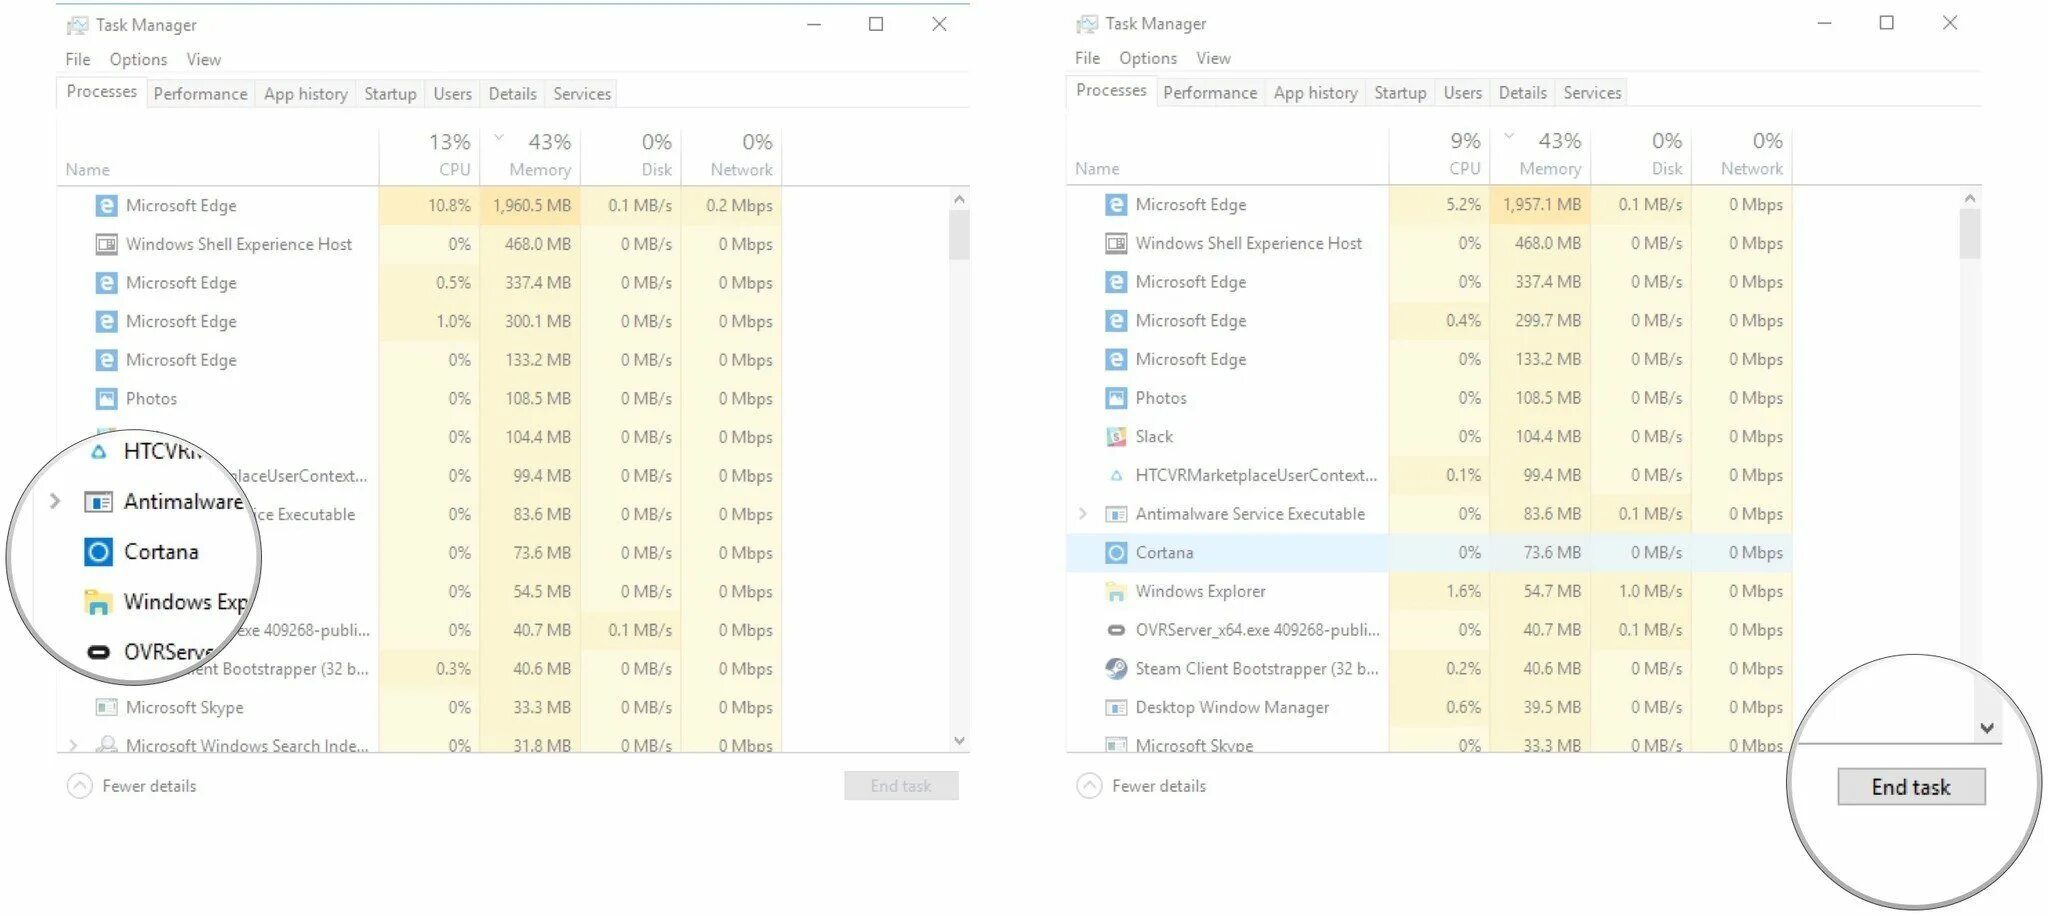
Task: Click Photos app icon in left window
Action: 106,399
